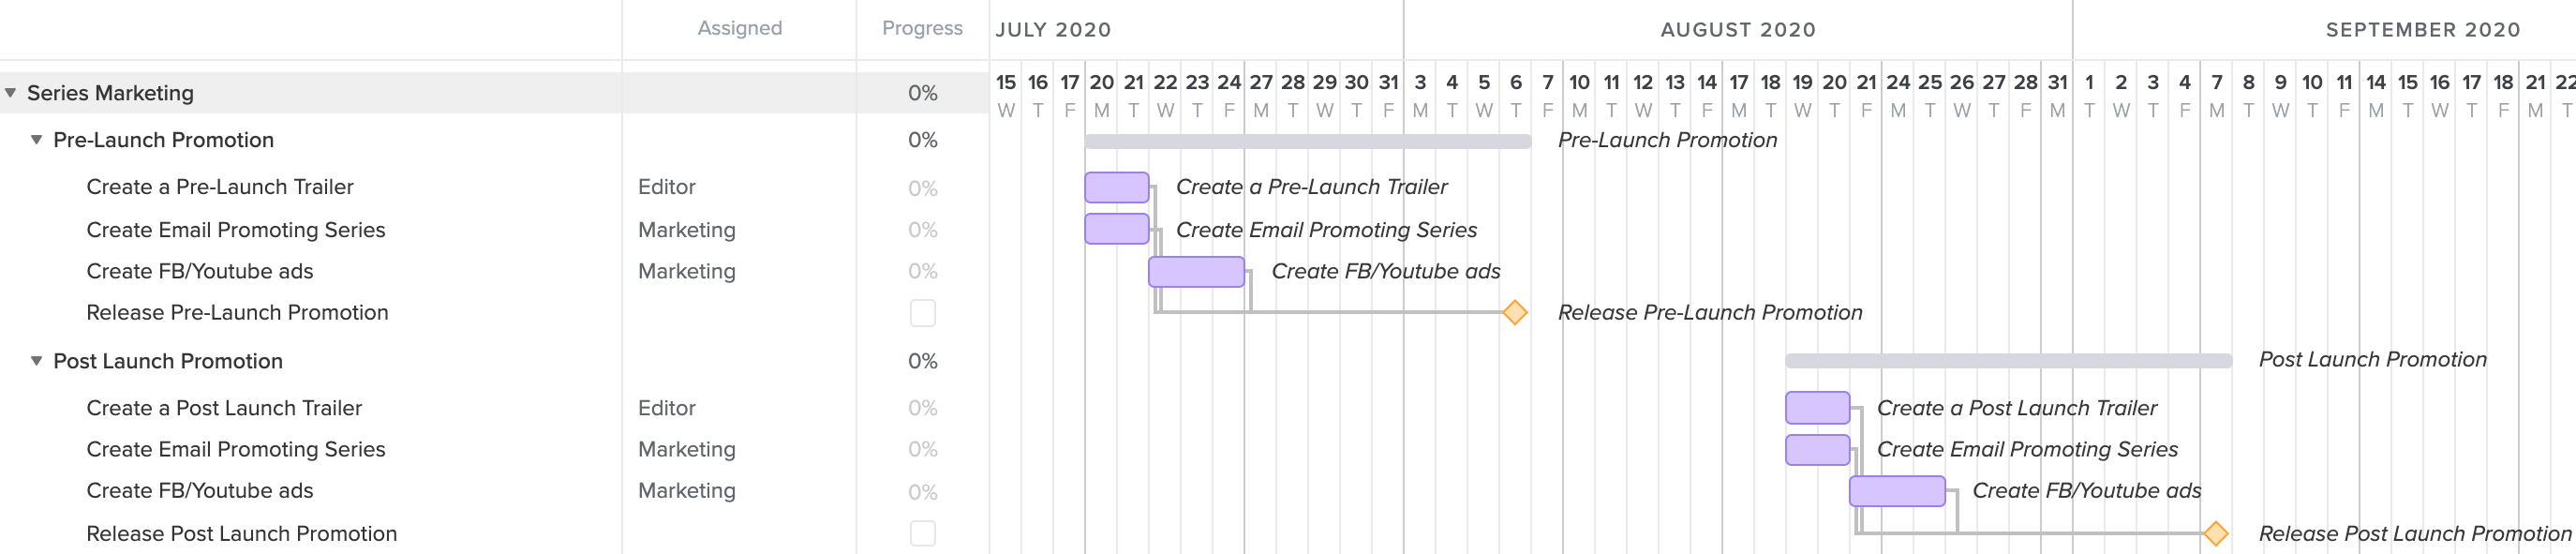Screen dimensions: 2576x554
Task: Click the Editor assignee for Pre-Launch Trailer
Action: pyautogui.click(x=666, y=186)
